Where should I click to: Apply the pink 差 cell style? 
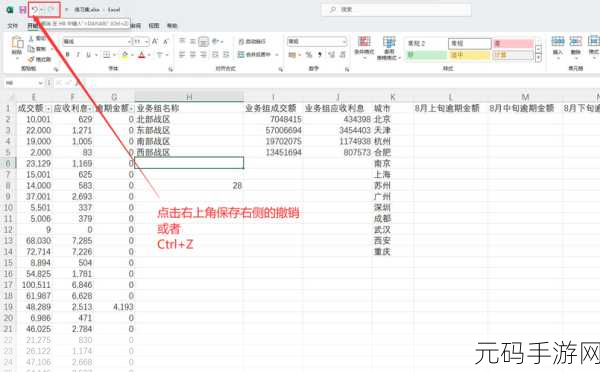click(x=513, y=44)
